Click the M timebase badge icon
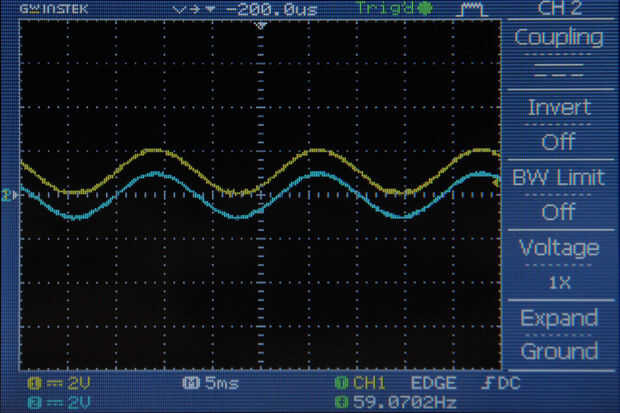This screenshot has width=620, height=413. 191,383
